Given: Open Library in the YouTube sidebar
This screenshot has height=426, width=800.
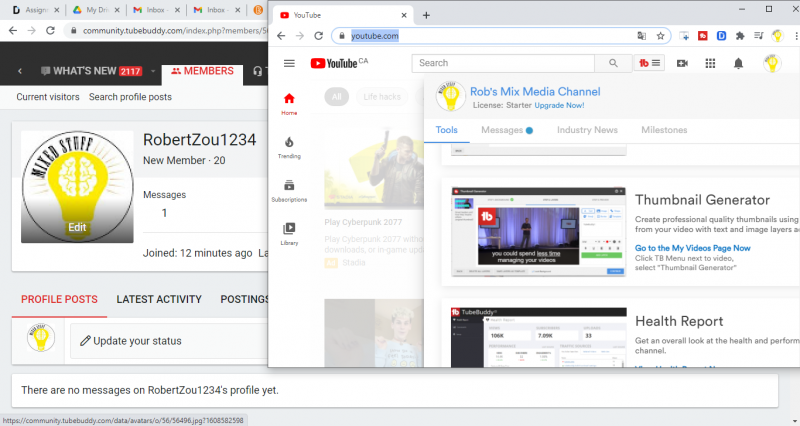Looking at the screenshot, I should tap(289, 233).
